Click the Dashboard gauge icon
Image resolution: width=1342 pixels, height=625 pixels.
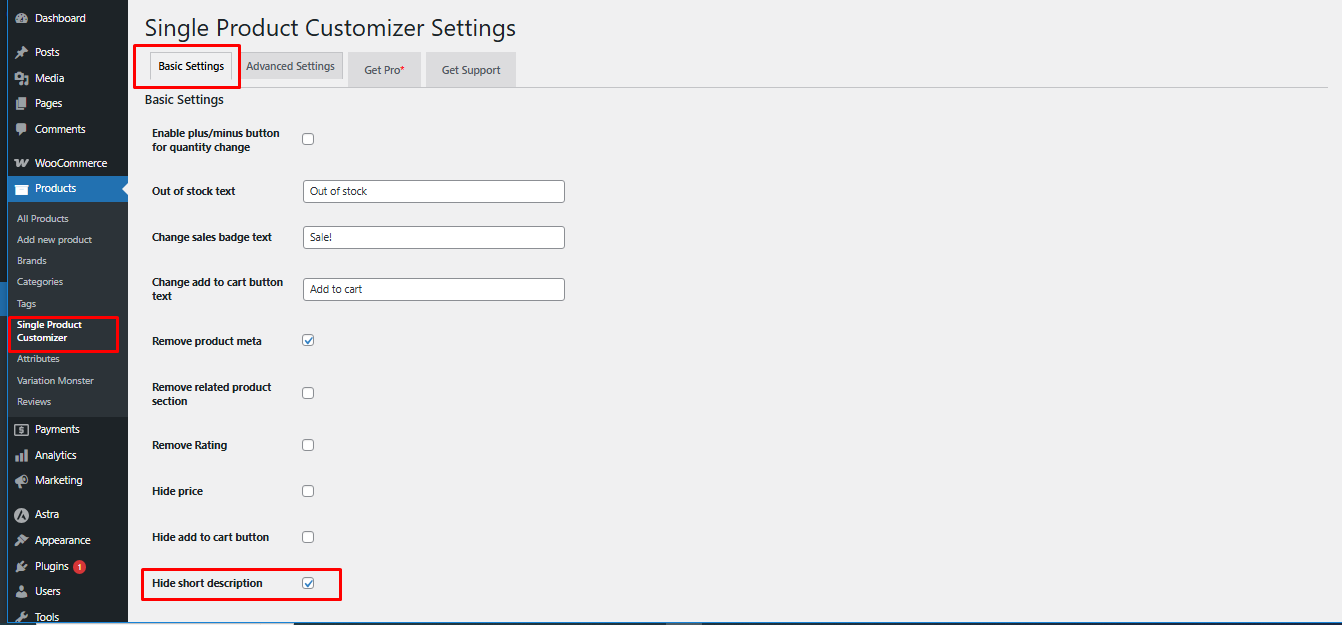pos(21,18)
